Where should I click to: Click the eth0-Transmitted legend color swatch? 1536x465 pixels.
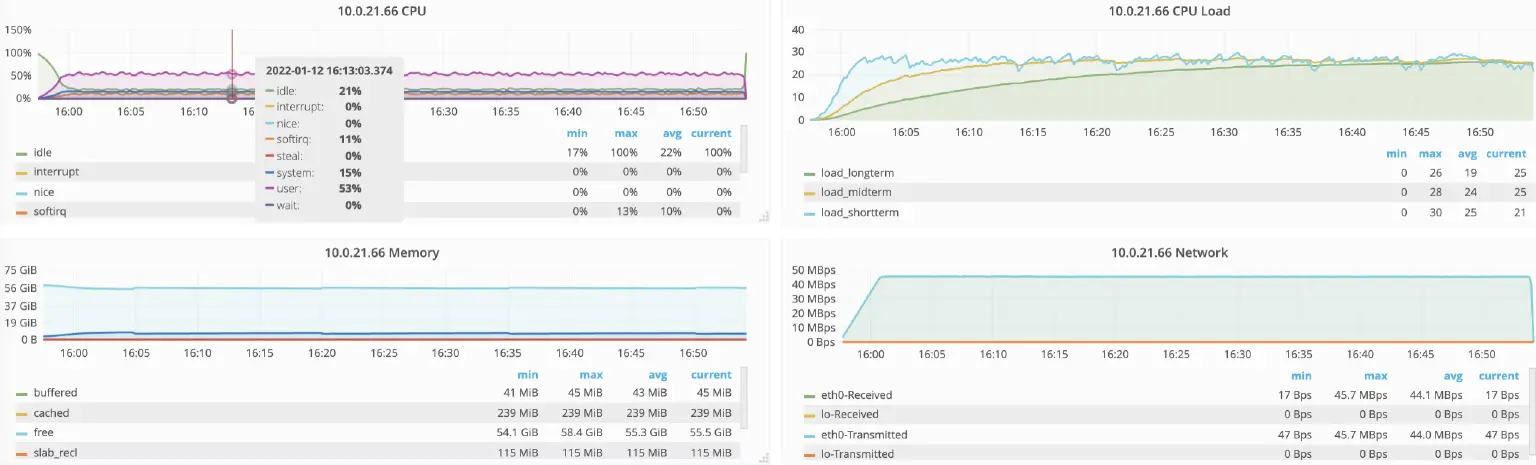click(x=810, y=435)
